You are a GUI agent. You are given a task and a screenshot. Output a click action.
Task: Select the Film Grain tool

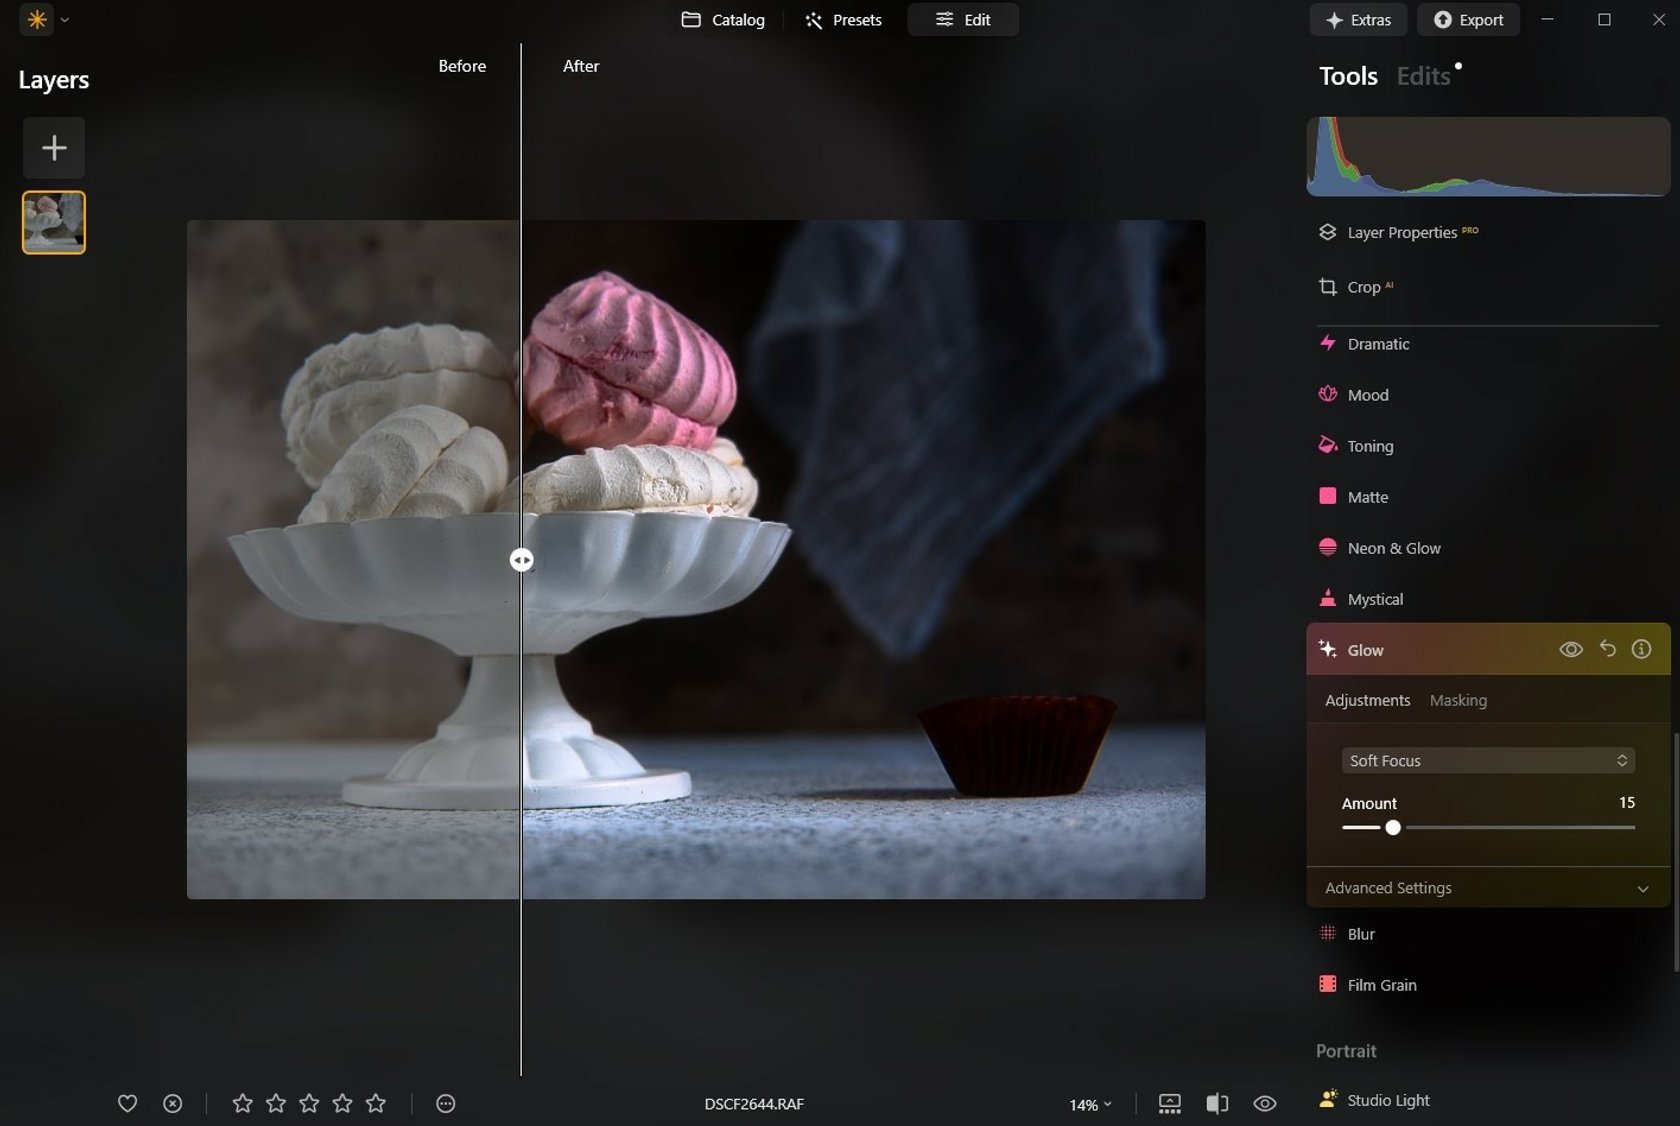(1381, 984)
